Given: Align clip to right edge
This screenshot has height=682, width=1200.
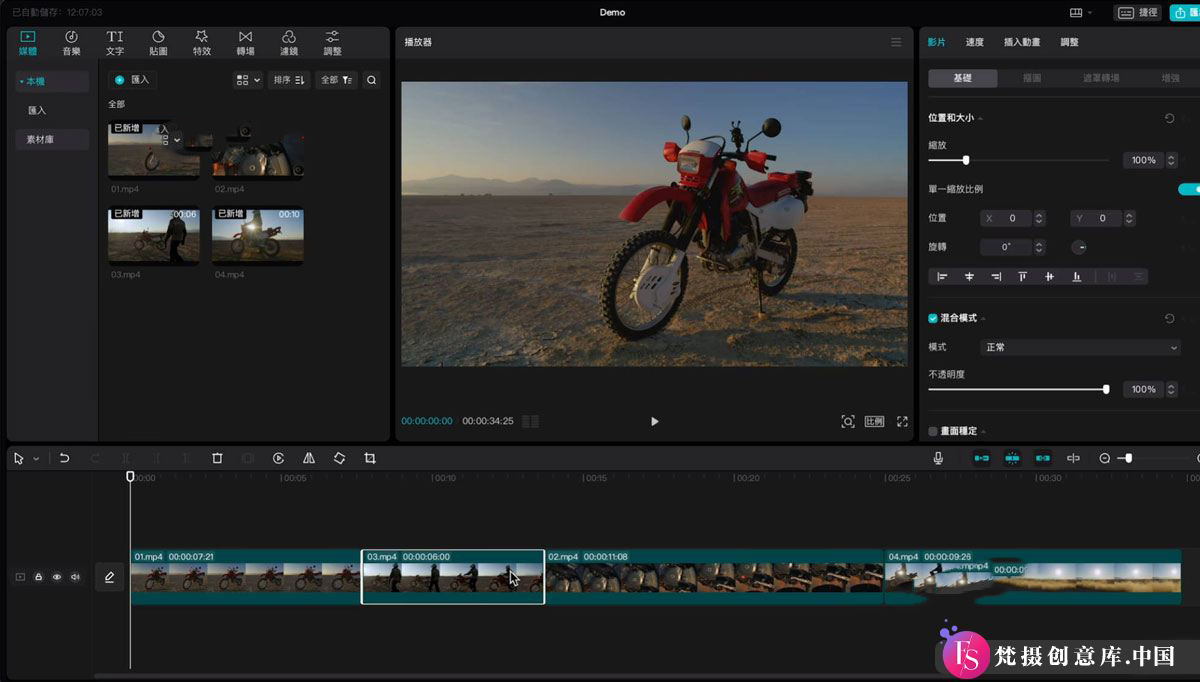Looking at the screenshot, I should pyautogui.click(x=996, y=276).
